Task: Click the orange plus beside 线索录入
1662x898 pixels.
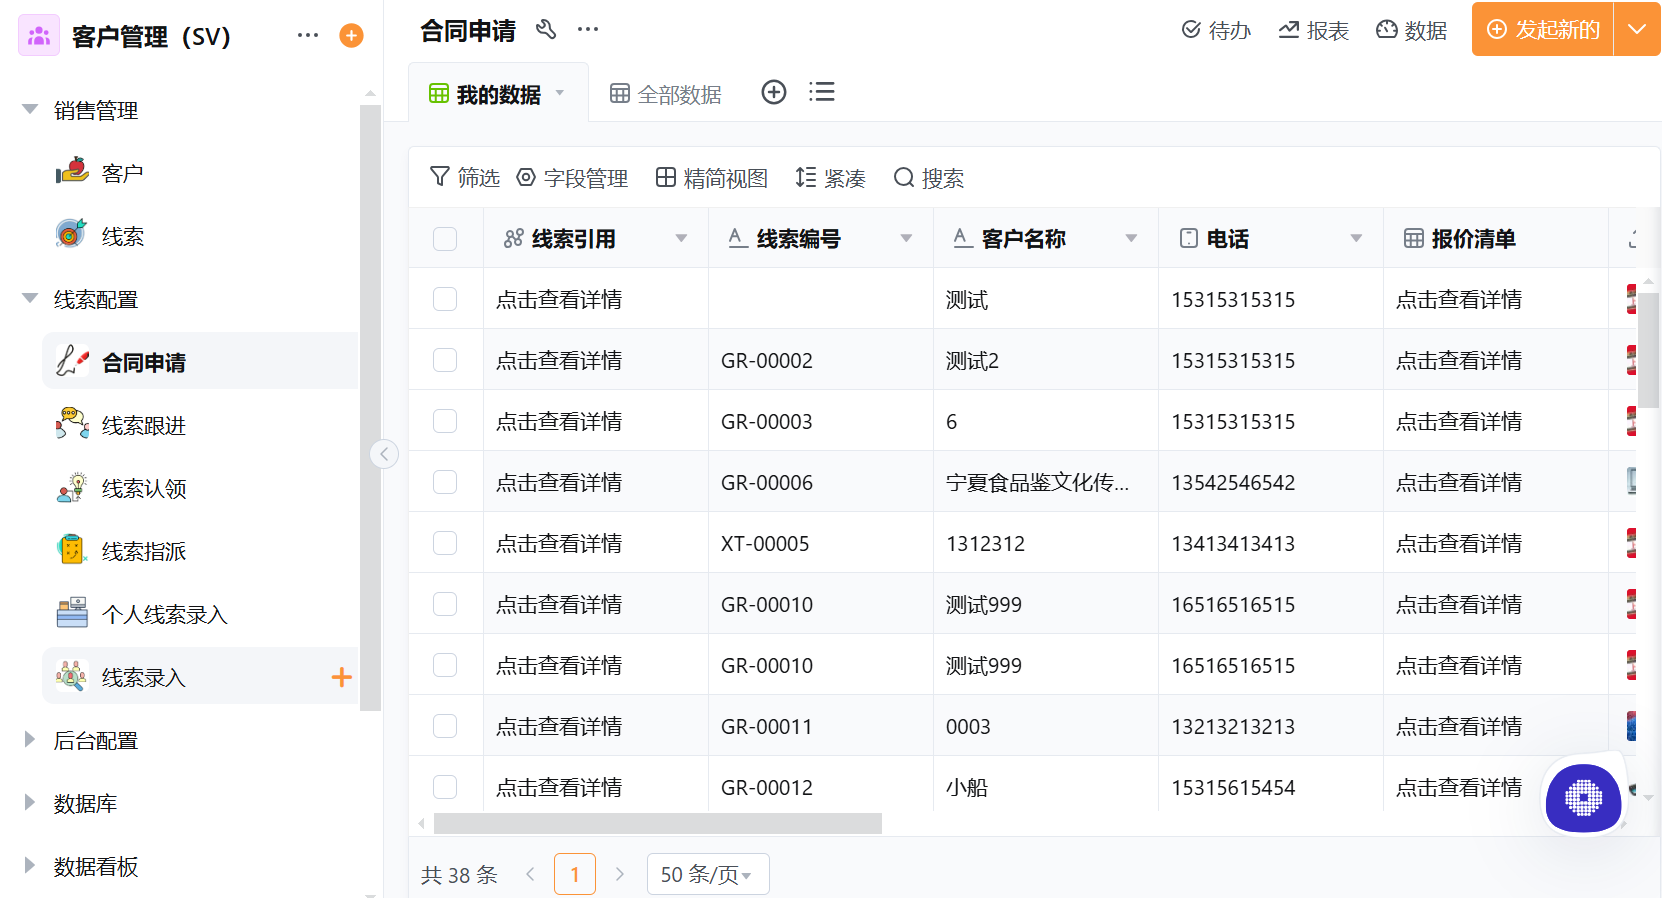Action: coord(341,677)
